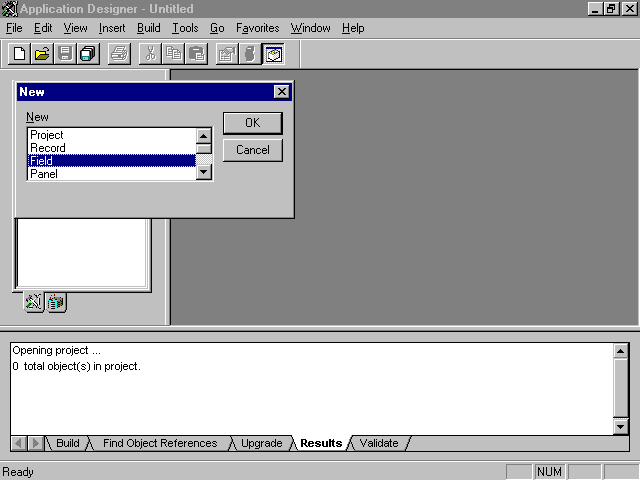This screenshot has width=640, height=480.
Task: Open the File menu
Action: (x=14, y=28)
